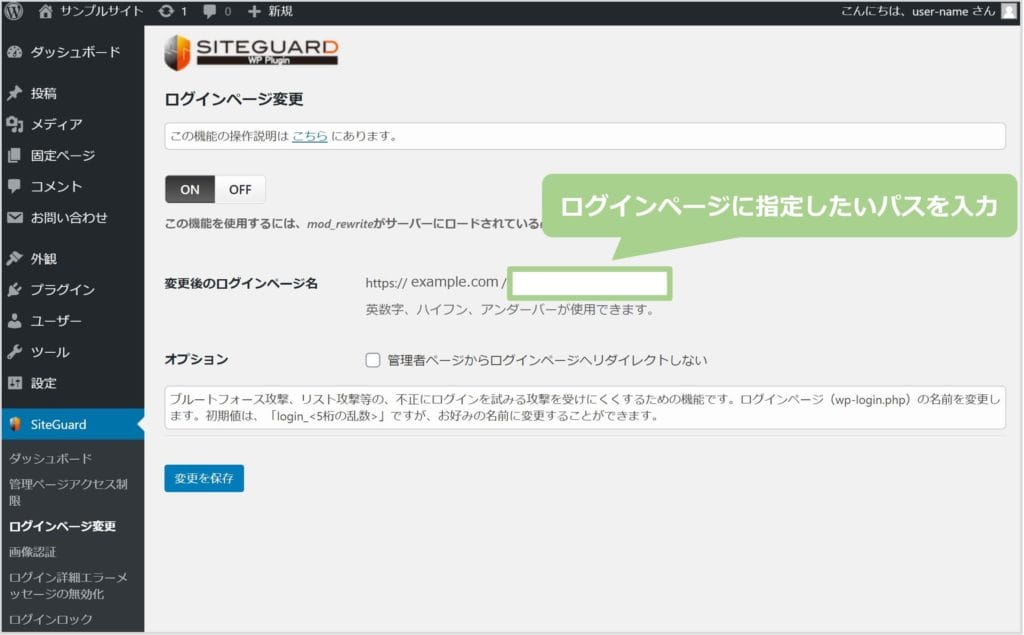Click the SiteGuard WP Plugin logo

click(x=251, y=53)
